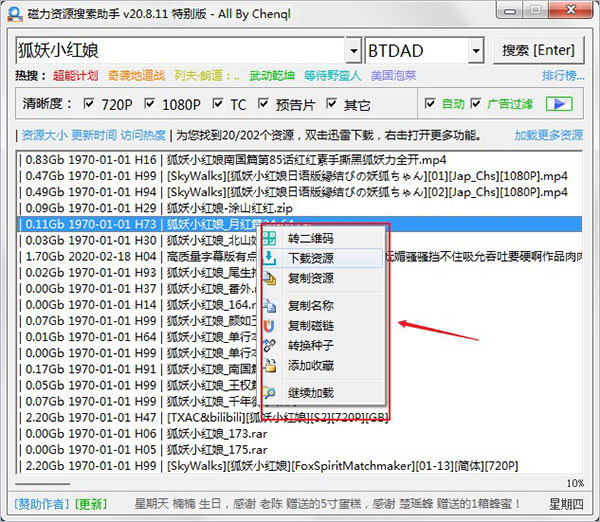
Task: Click the 搜索 [Enter] search button
Action: tap(538, 50)
